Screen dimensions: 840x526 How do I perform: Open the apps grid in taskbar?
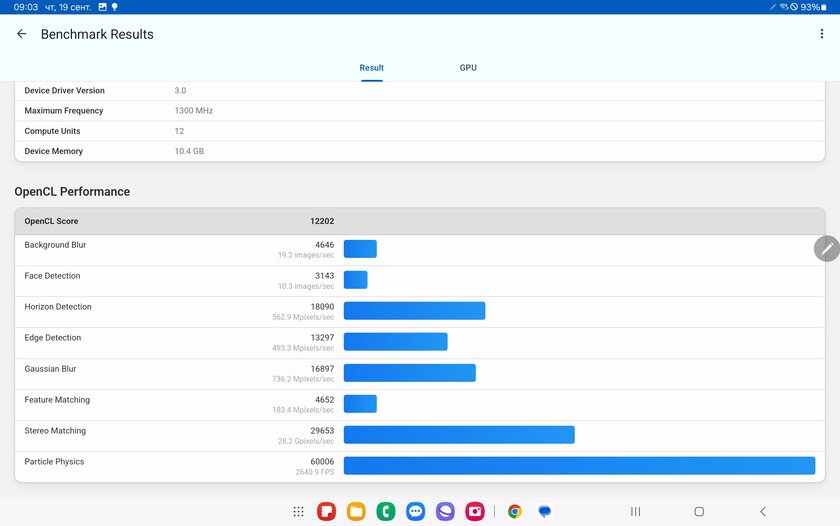(298, 512)
